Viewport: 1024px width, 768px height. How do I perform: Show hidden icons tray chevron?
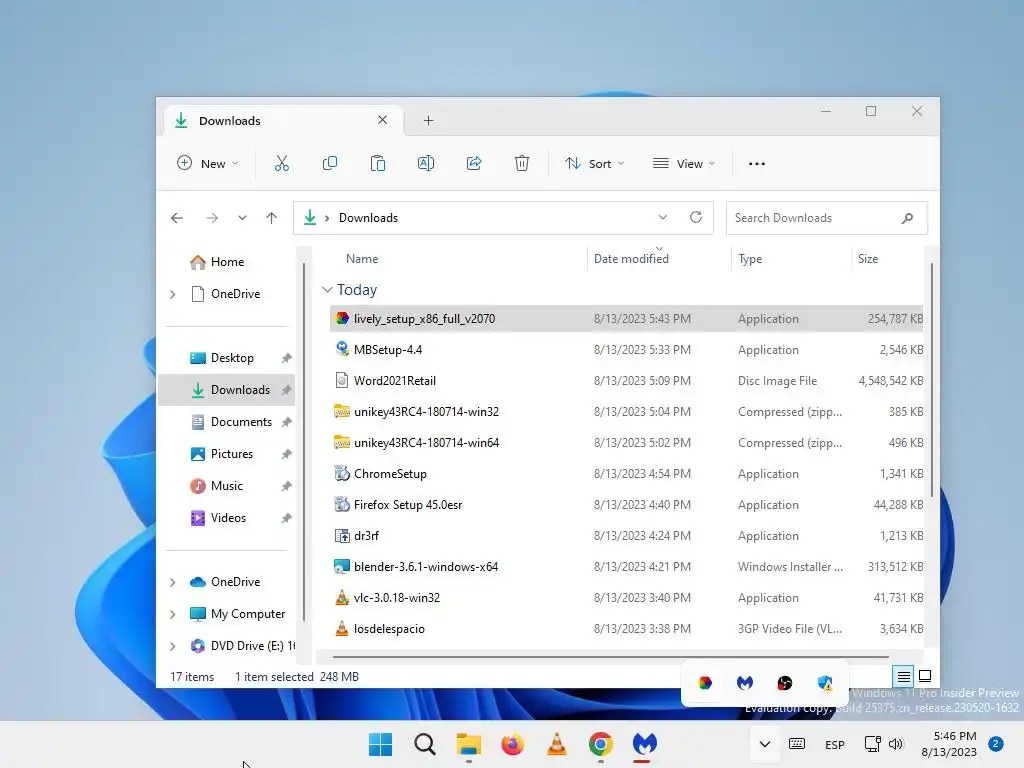[765, 744]
